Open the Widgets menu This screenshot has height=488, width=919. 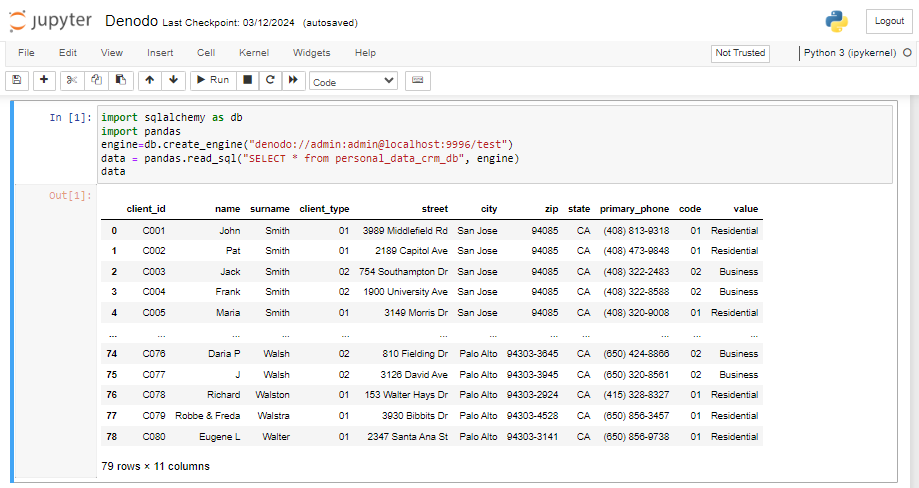coord(311,53)
